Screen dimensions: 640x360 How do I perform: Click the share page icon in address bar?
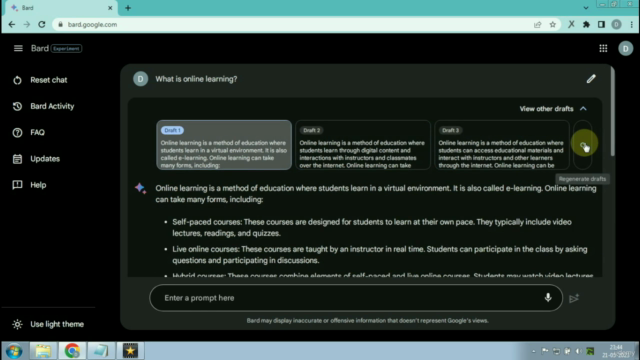point(538,24)
